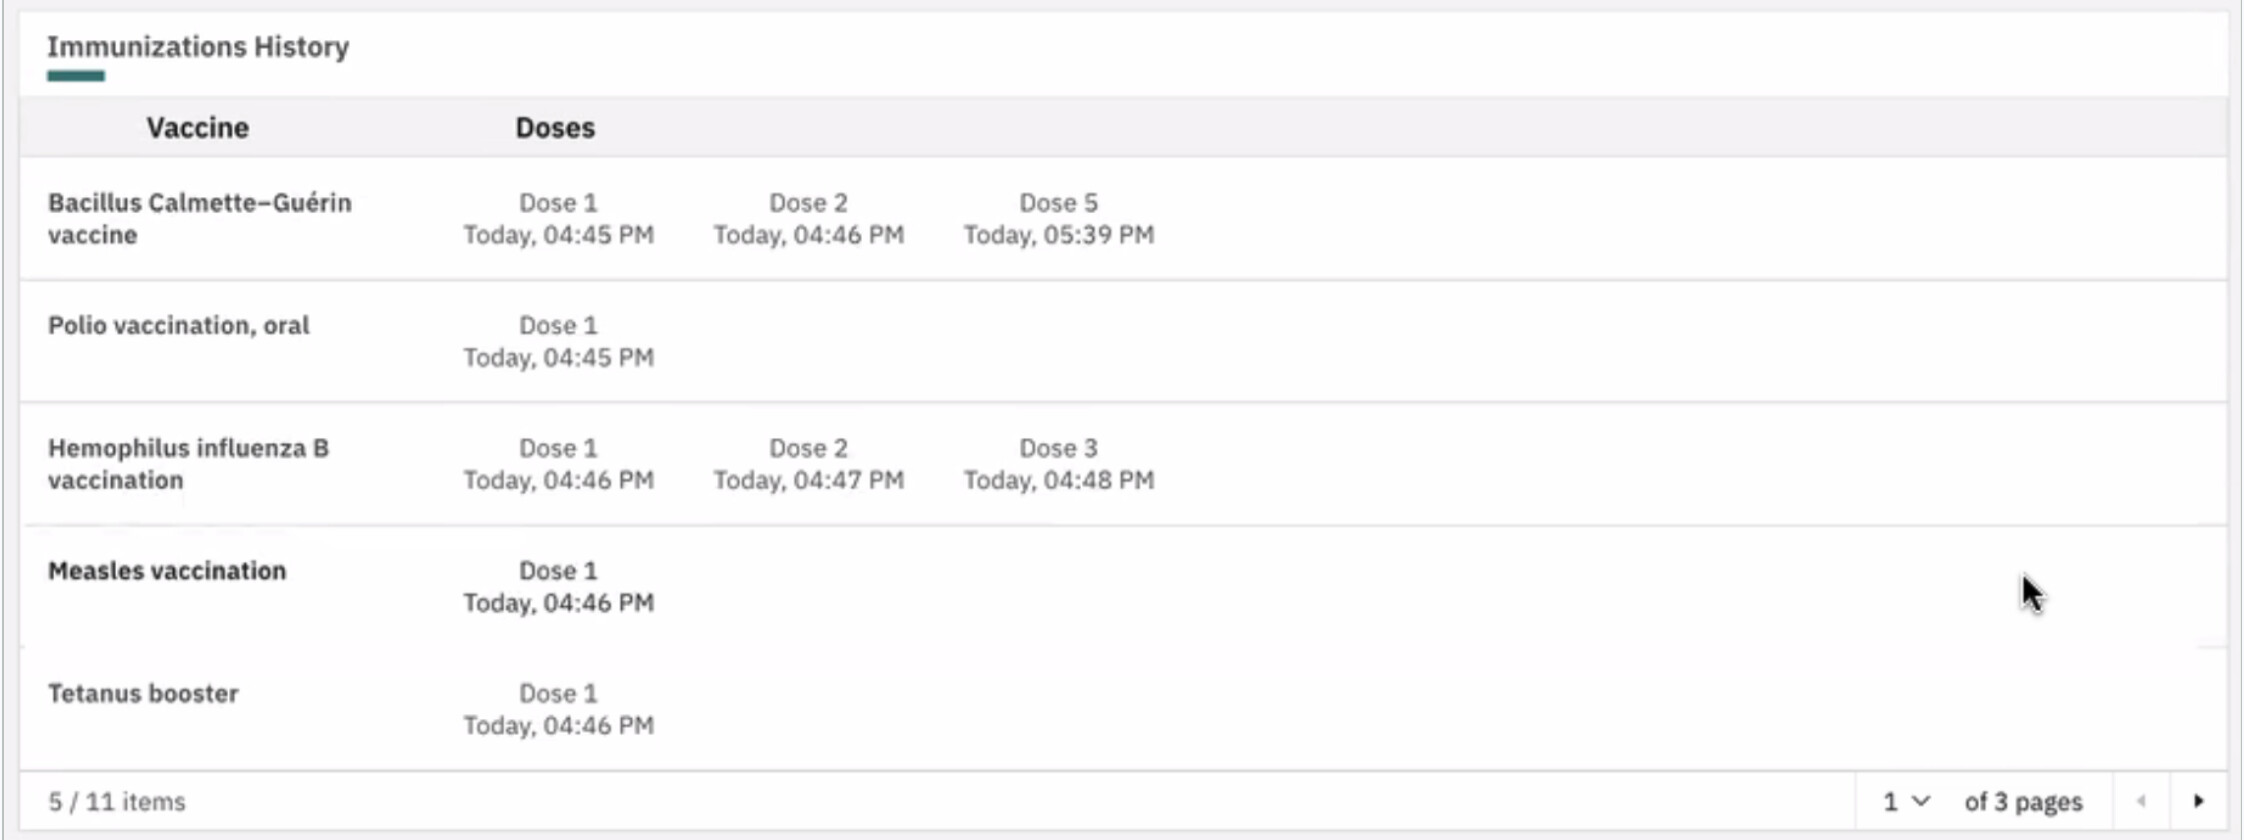Select the Tetanus booster row
Screen dimensions: 2244x840
pyautogui.click(x=1123, y=709)
